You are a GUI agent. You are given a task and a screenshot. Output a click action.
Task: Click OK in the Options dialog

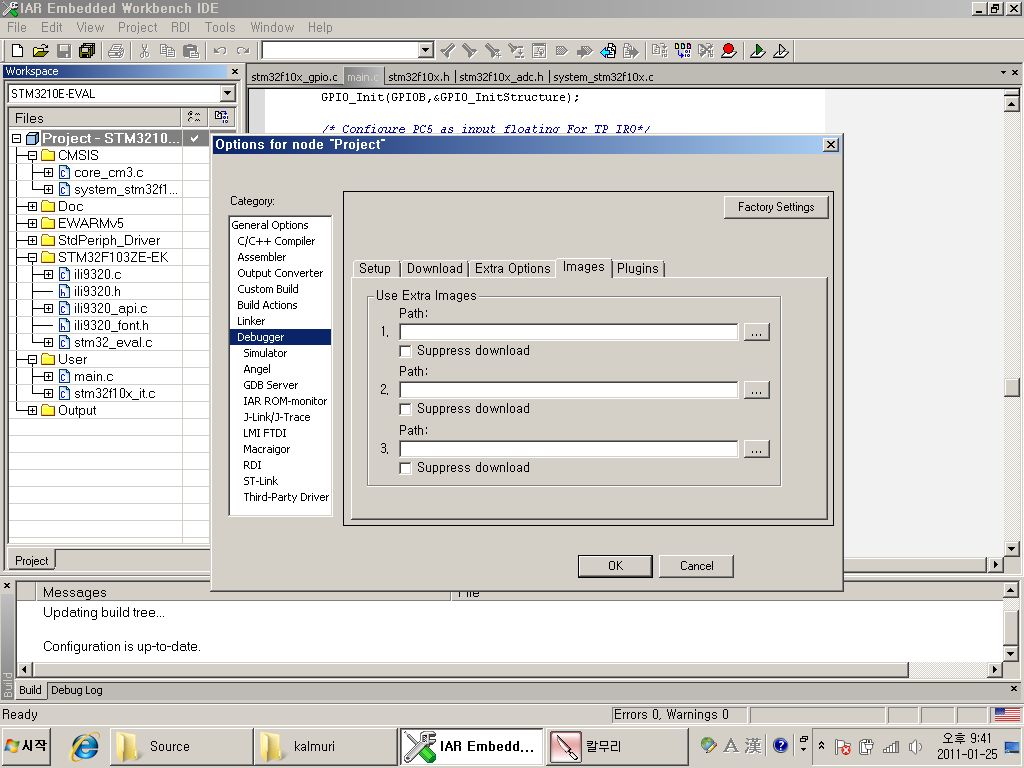point(615,566)
